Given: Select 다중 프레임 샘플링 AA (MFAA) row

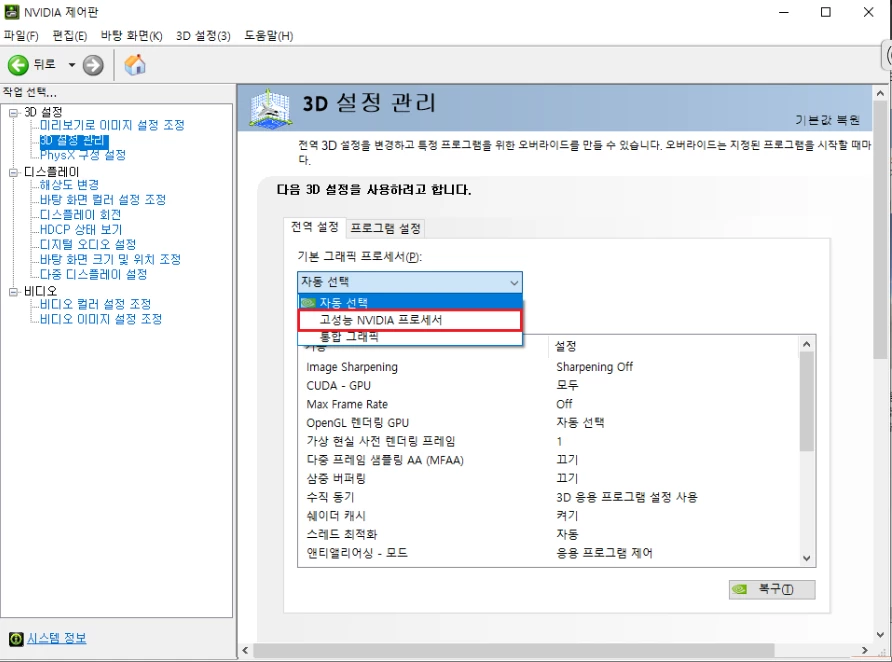Looking at the screenshot, I should click(548, 460).
